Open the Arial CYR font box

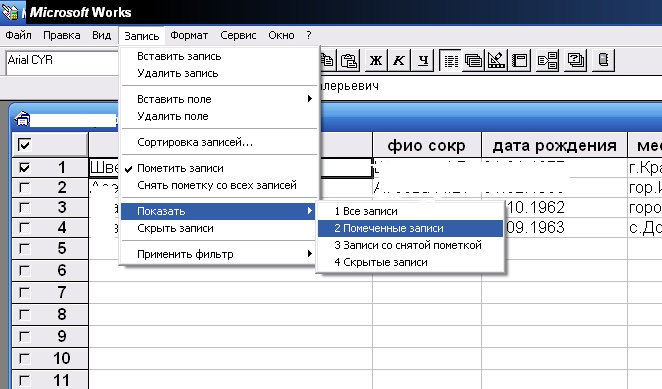click(62, 63)
